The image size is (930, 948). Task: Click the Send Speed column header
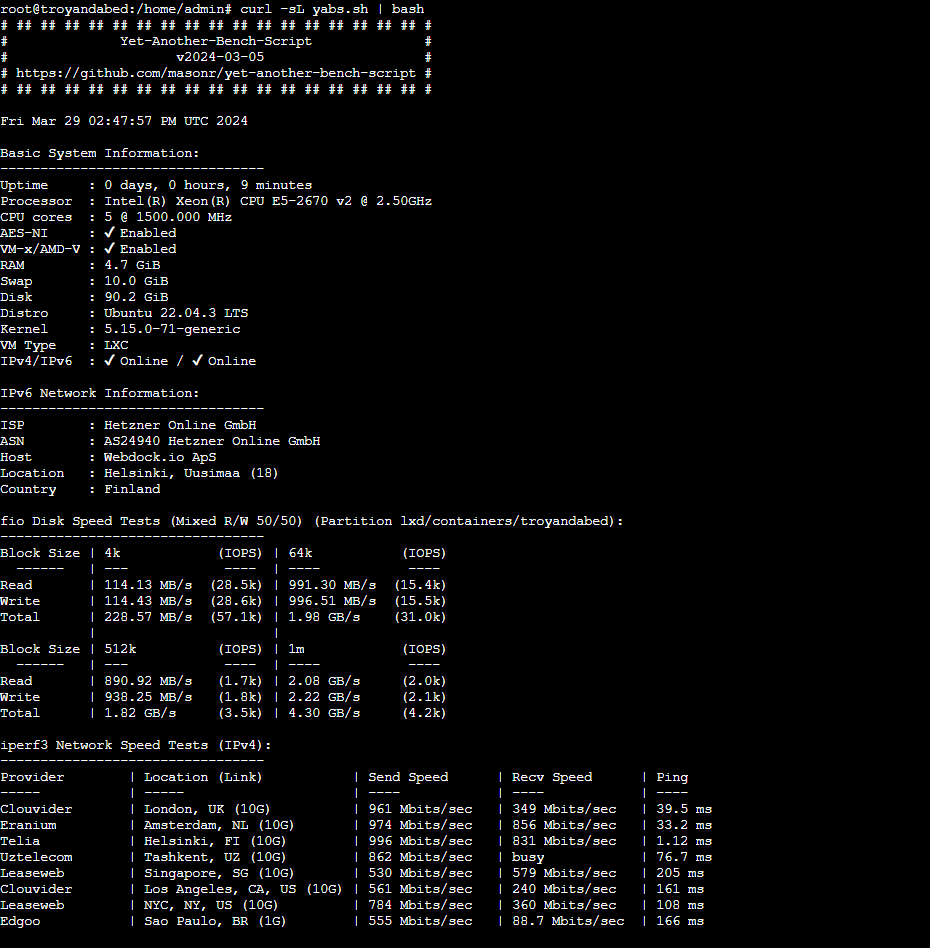(x=408, y=777)
